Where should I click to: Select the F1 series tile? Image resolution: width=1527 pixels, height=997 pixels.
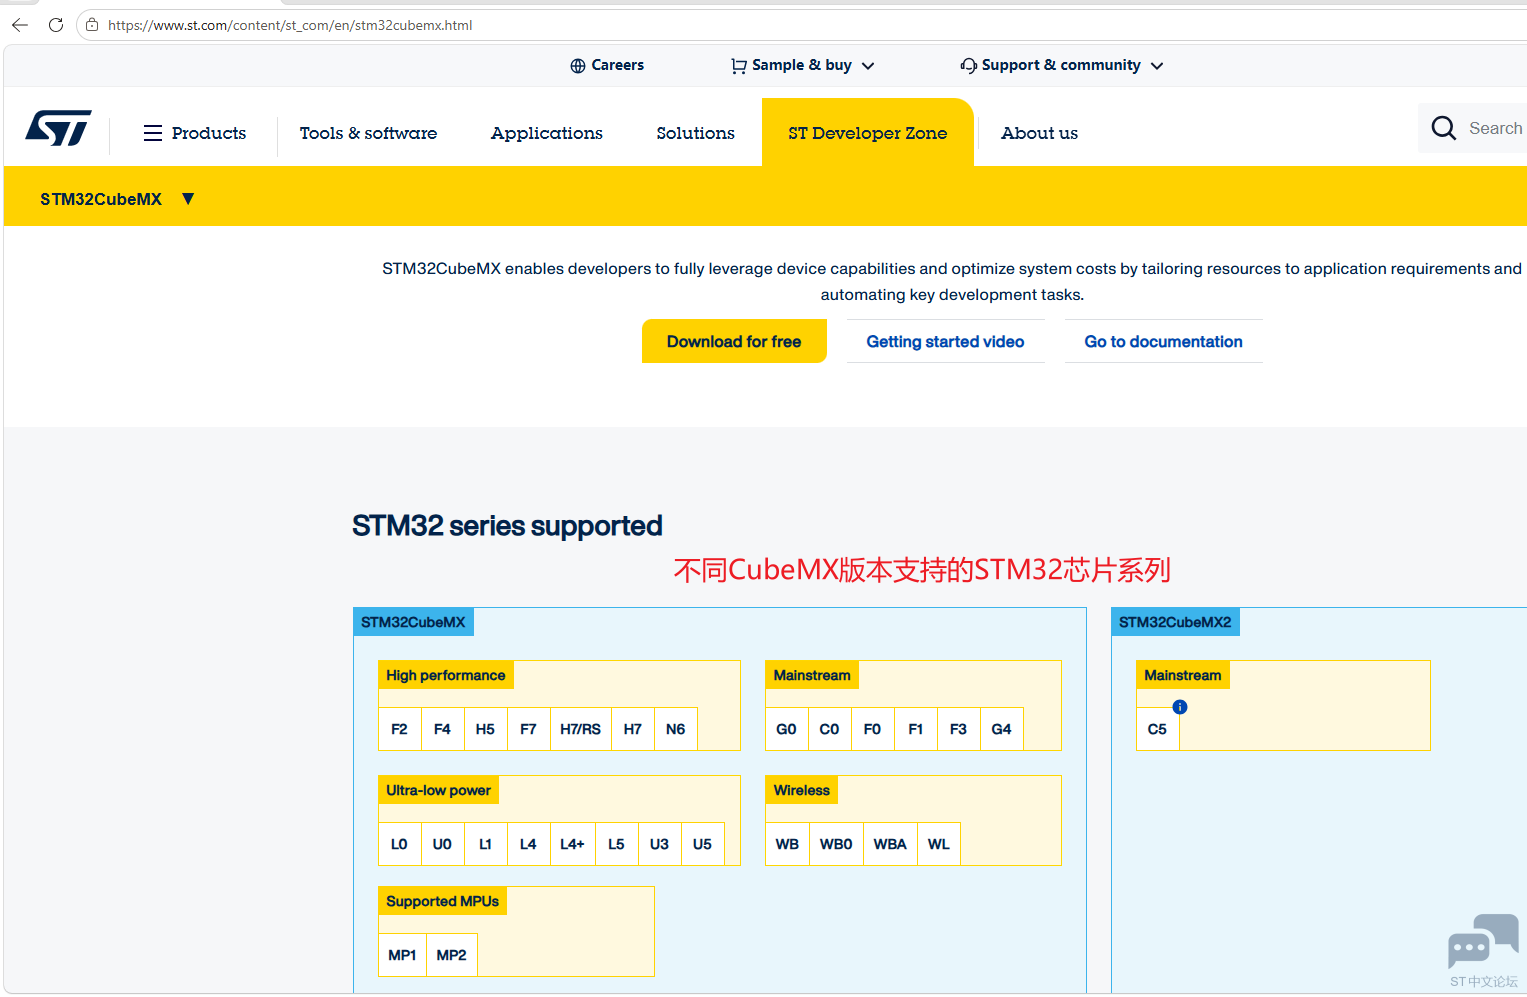[916, 729]
